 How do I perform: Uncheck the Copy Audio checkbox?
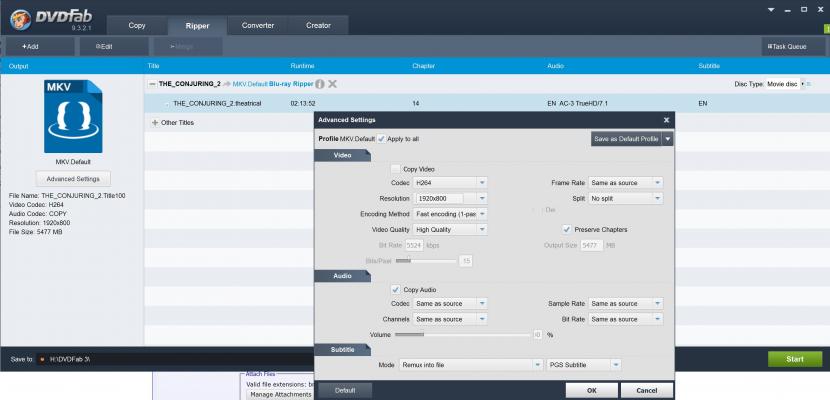[x=396, y=290]
